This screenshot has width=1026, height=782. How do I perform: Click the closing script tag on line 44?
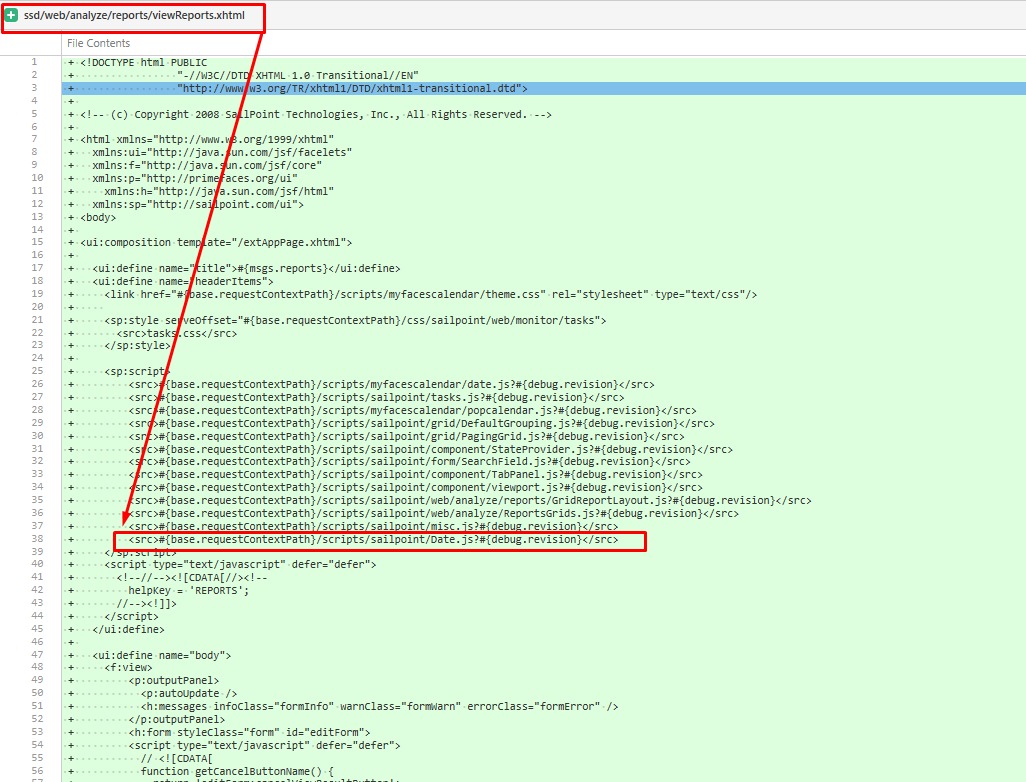point(131,616)
